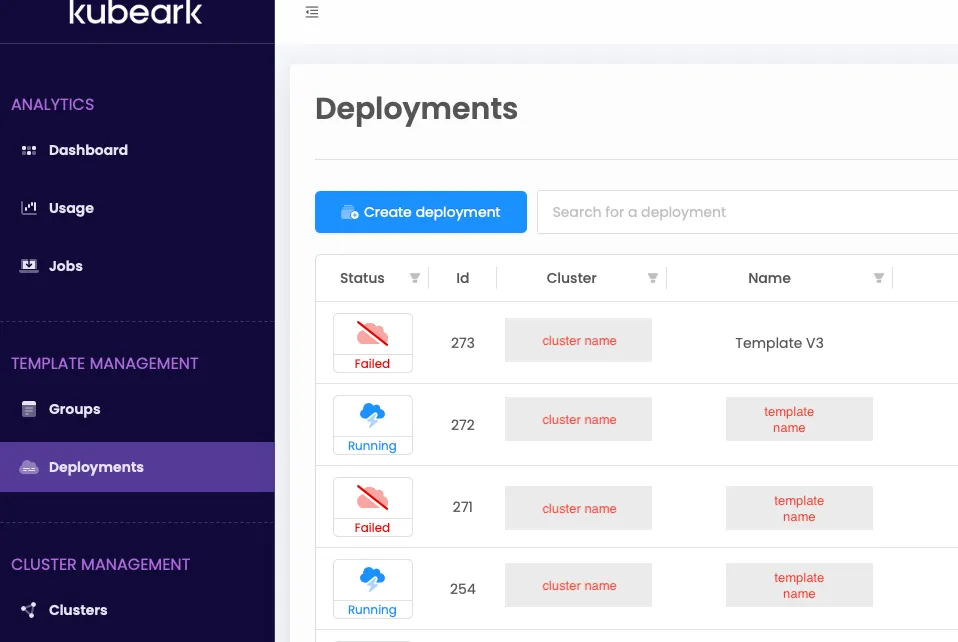
Task: Click the Template V3 name
Action: click(x=779, y=343)
